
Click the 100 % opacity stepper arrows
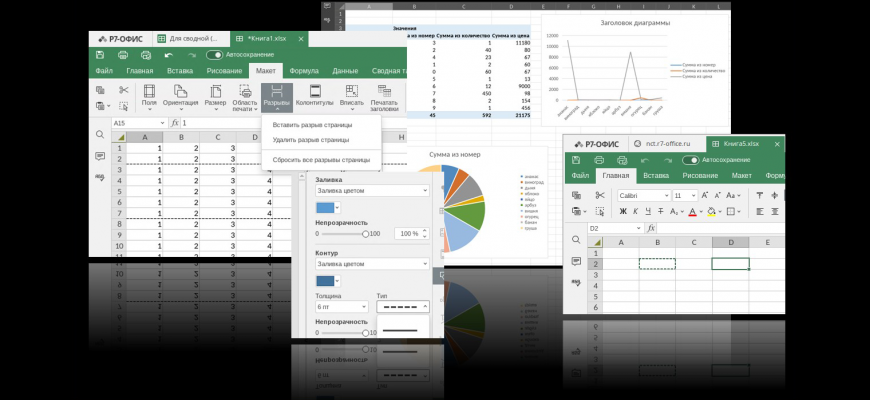pyautogui.click(x=424, y=234)
